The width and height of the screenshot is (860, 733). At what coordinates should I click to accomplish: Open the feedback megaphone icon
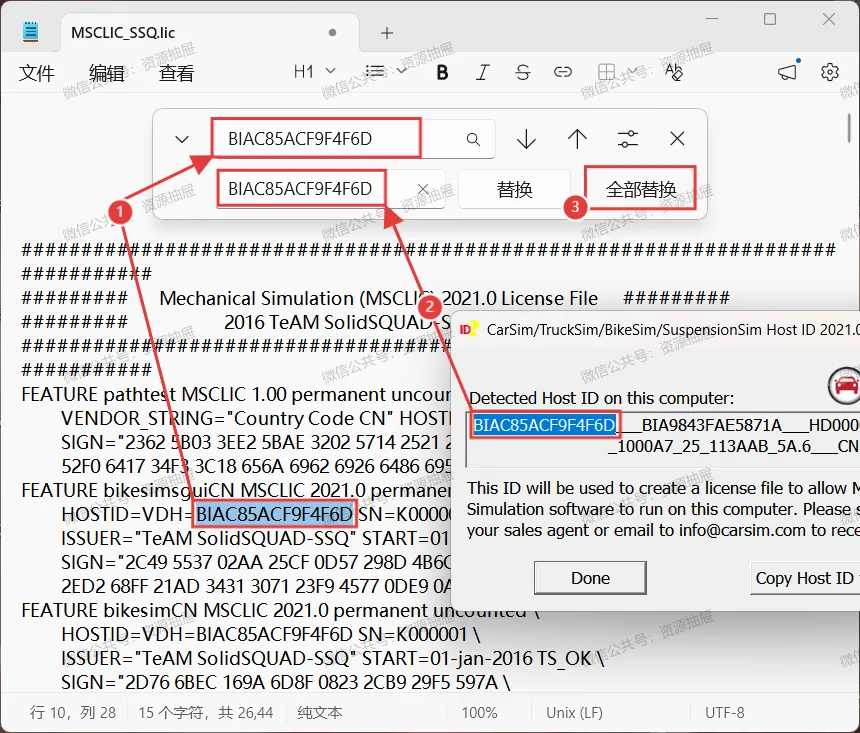coord(788,72)
